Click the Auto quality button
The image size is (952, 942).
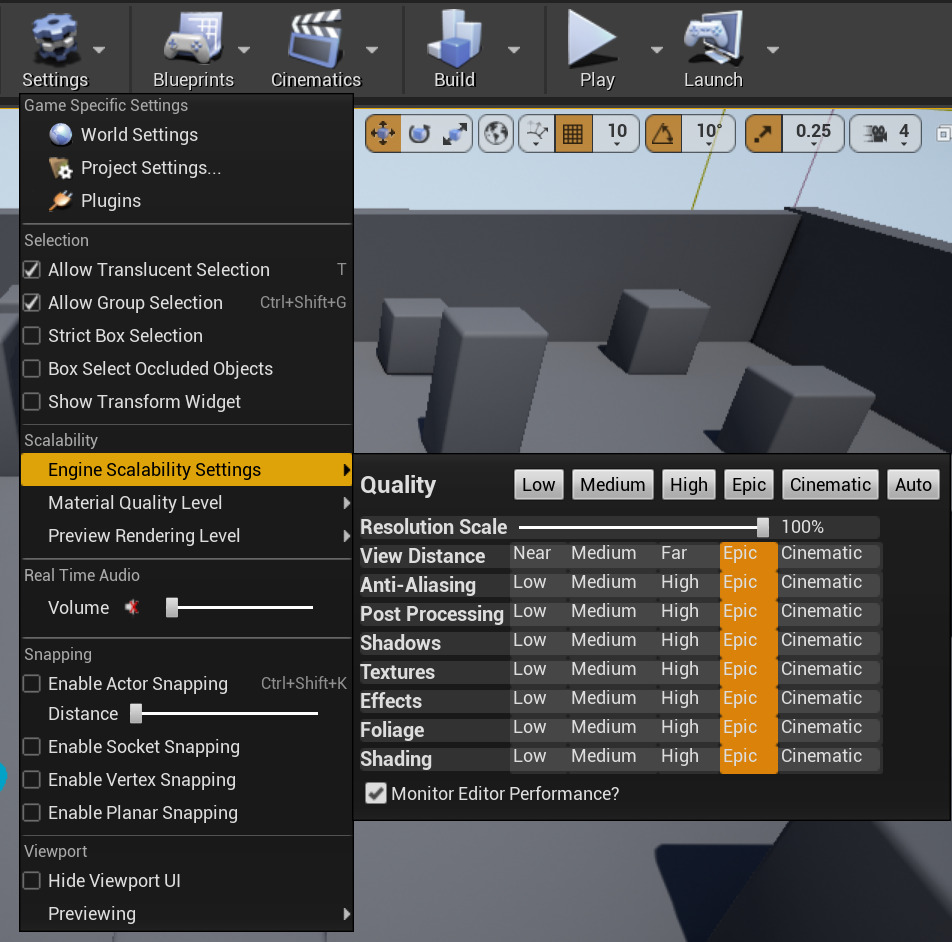[x=913, y=485]
